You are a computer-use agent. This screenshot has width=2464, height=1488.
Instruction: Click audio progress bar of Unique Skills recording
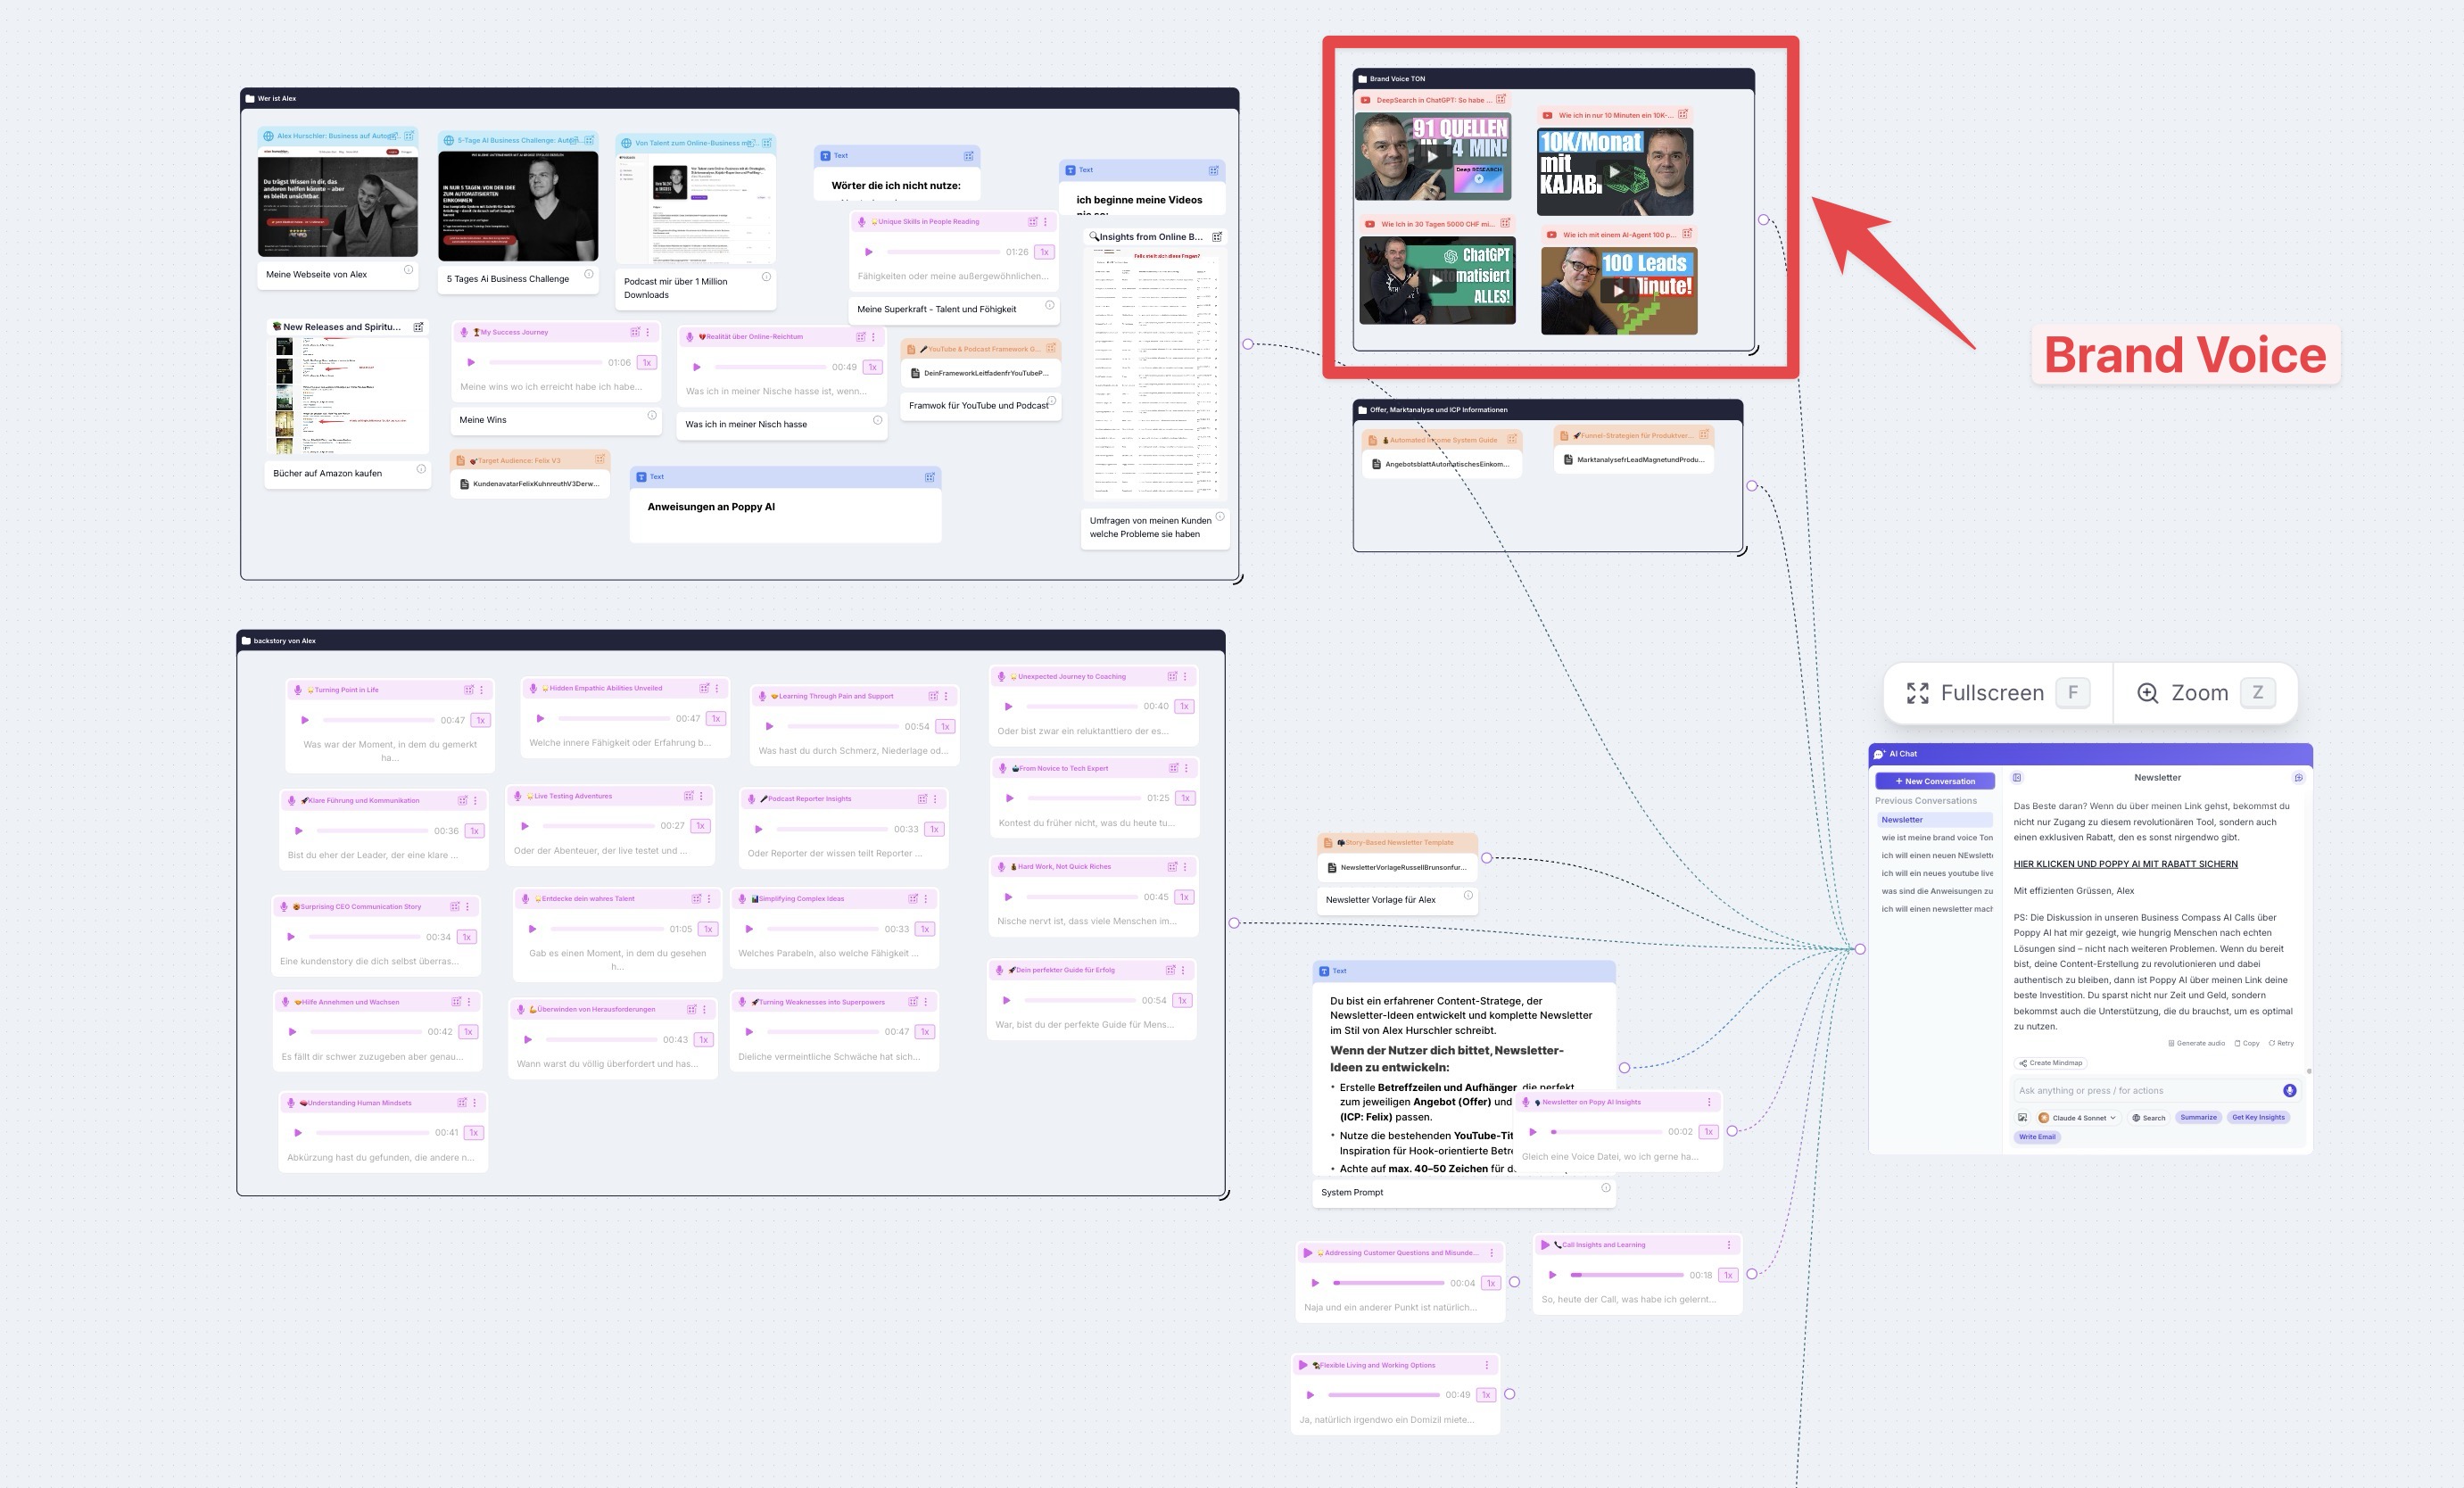(942, 252)
